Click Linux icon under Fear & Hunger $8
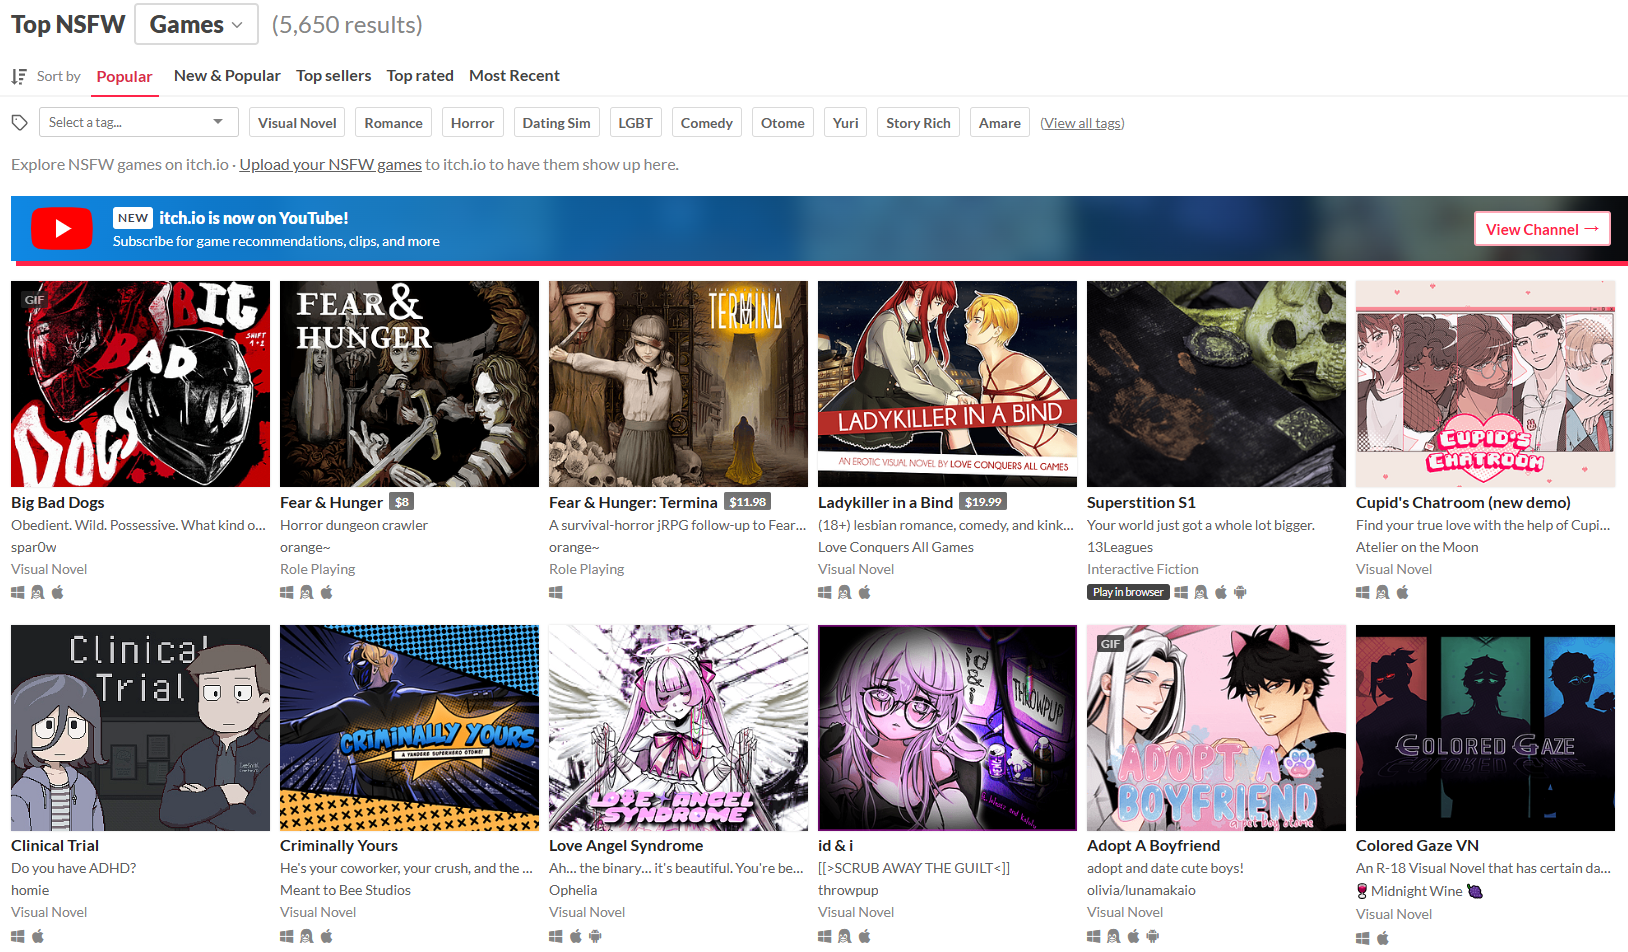Screen dimensions: 1628x952 [307, 592]
